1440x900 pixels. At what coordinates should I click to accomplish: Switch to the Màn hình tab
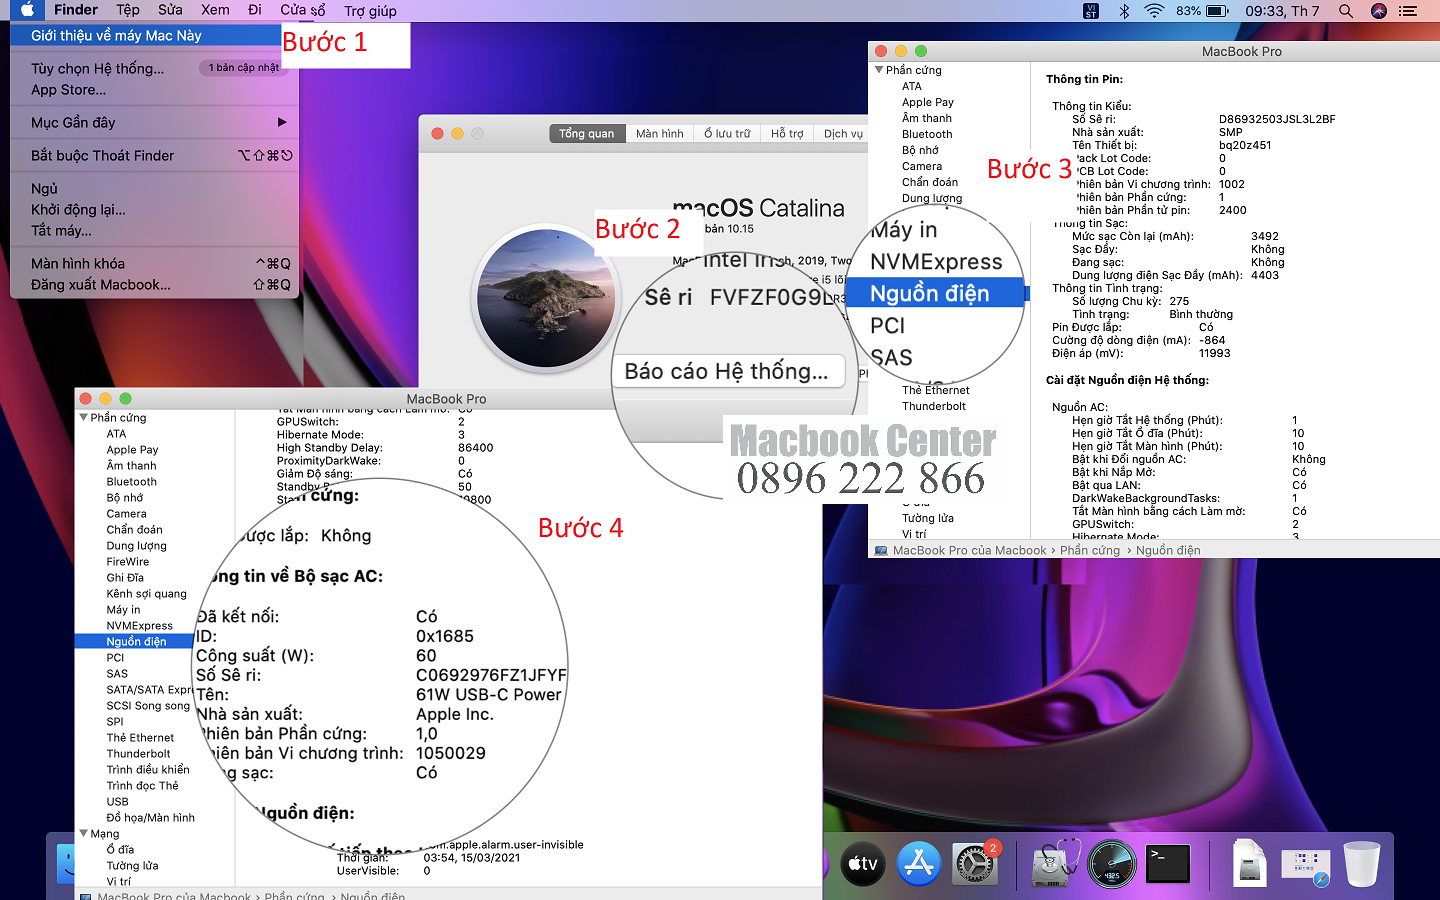click(x=660, y=133)
